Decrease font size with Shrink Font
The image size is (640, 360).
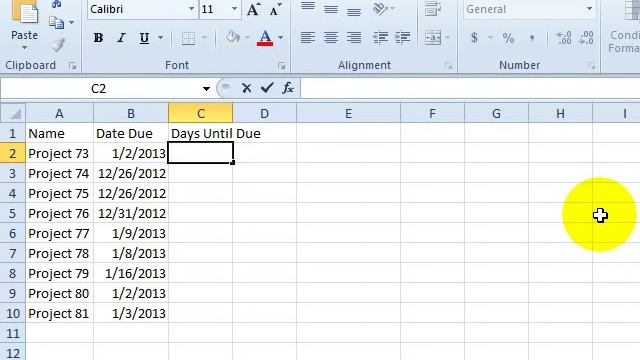click(x=276, y=9)
